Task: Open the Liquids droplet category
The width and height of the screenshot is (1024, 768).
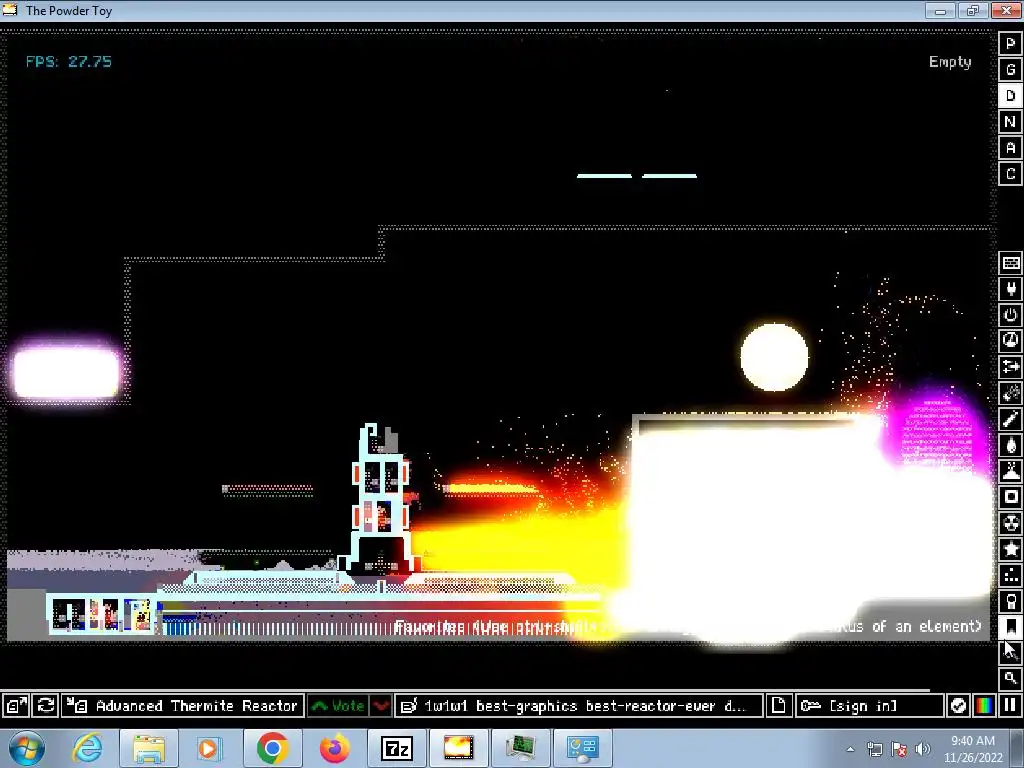Action: point(1011,445)
